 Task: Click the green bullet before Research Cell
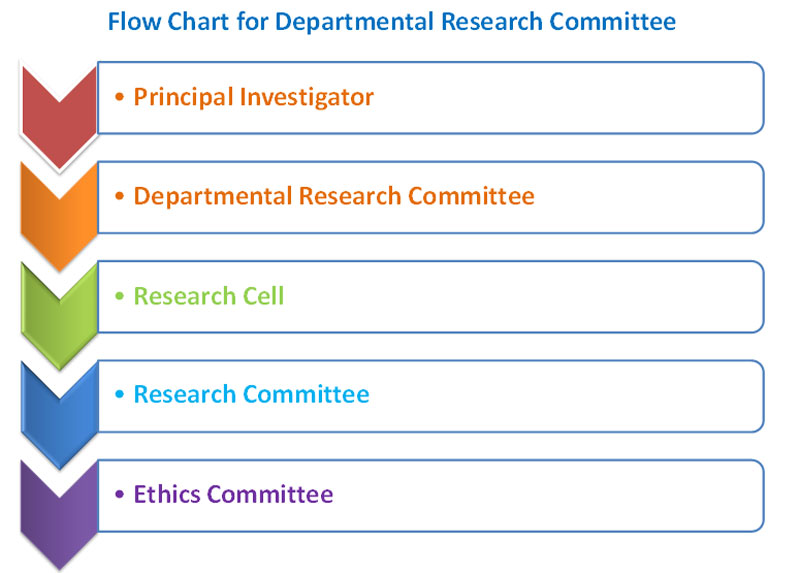tap(120, 295)
